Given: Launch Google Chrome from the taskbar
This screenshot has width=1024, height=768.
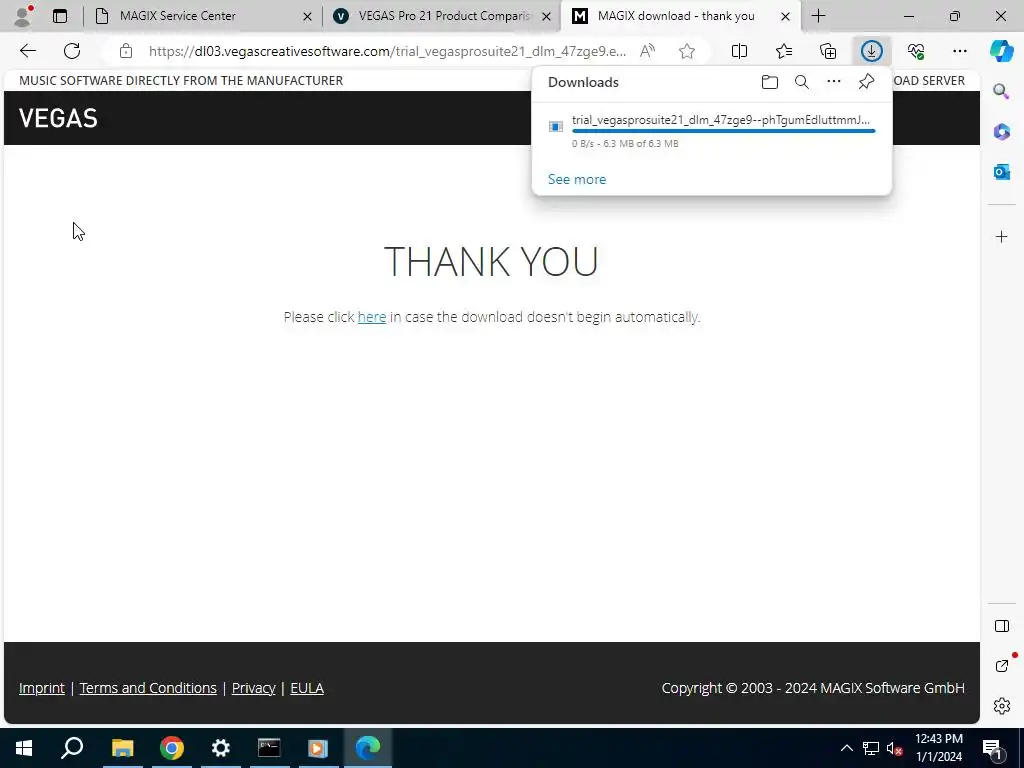Looking at the screenshot, I should (x=171, y=748).
